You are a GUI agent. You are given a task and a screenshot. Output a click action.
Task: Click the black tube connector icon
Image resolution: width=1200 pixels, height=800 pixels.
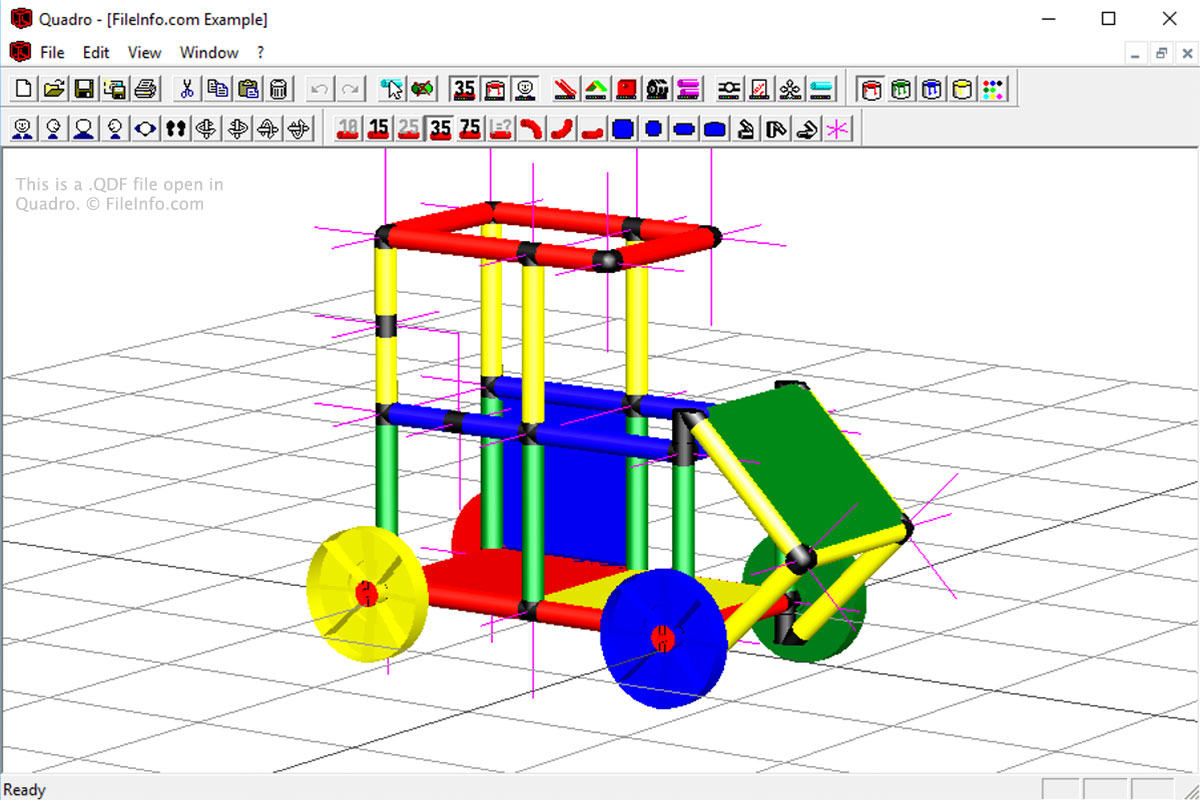(x=730, y=89)
